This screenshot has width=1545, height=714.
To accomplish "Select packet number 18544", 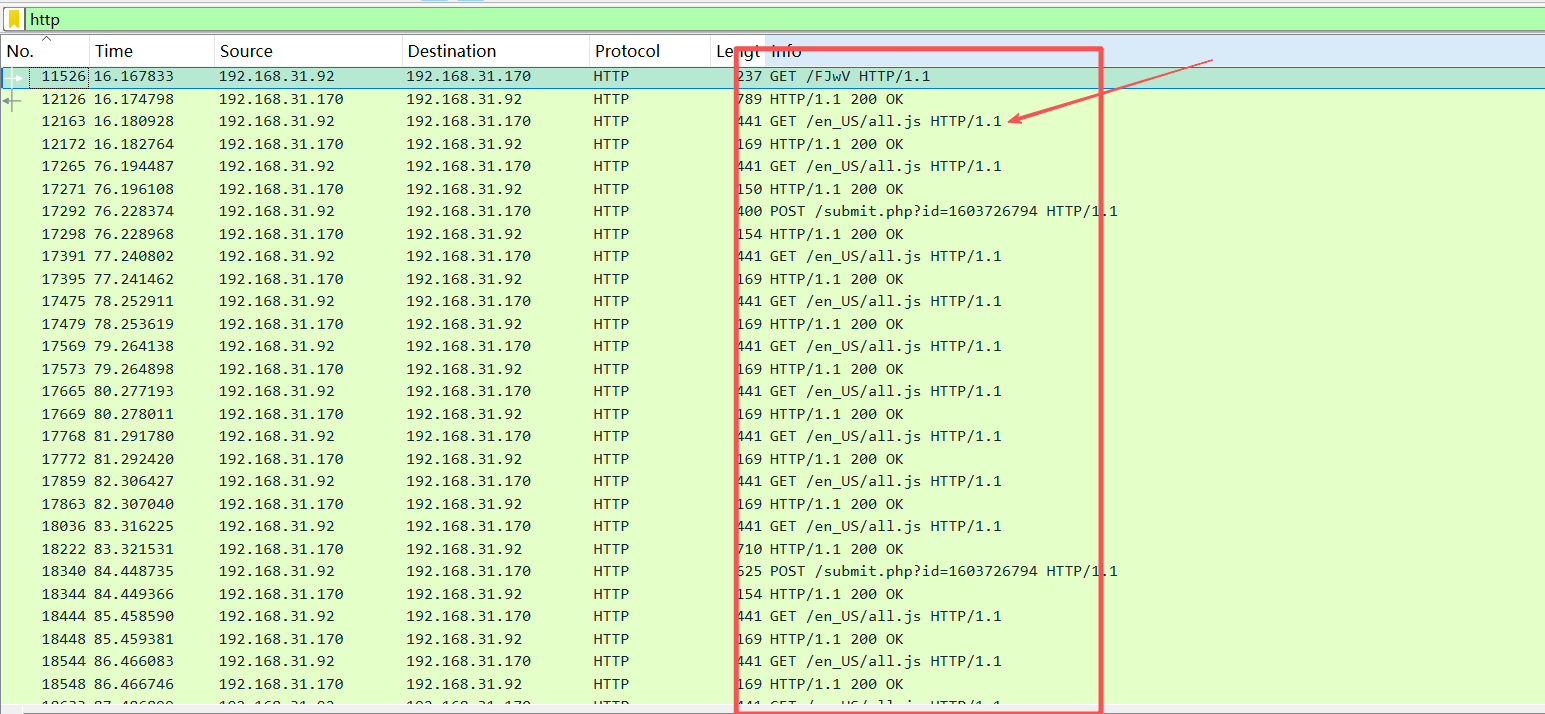I will (x=64, y=661).
